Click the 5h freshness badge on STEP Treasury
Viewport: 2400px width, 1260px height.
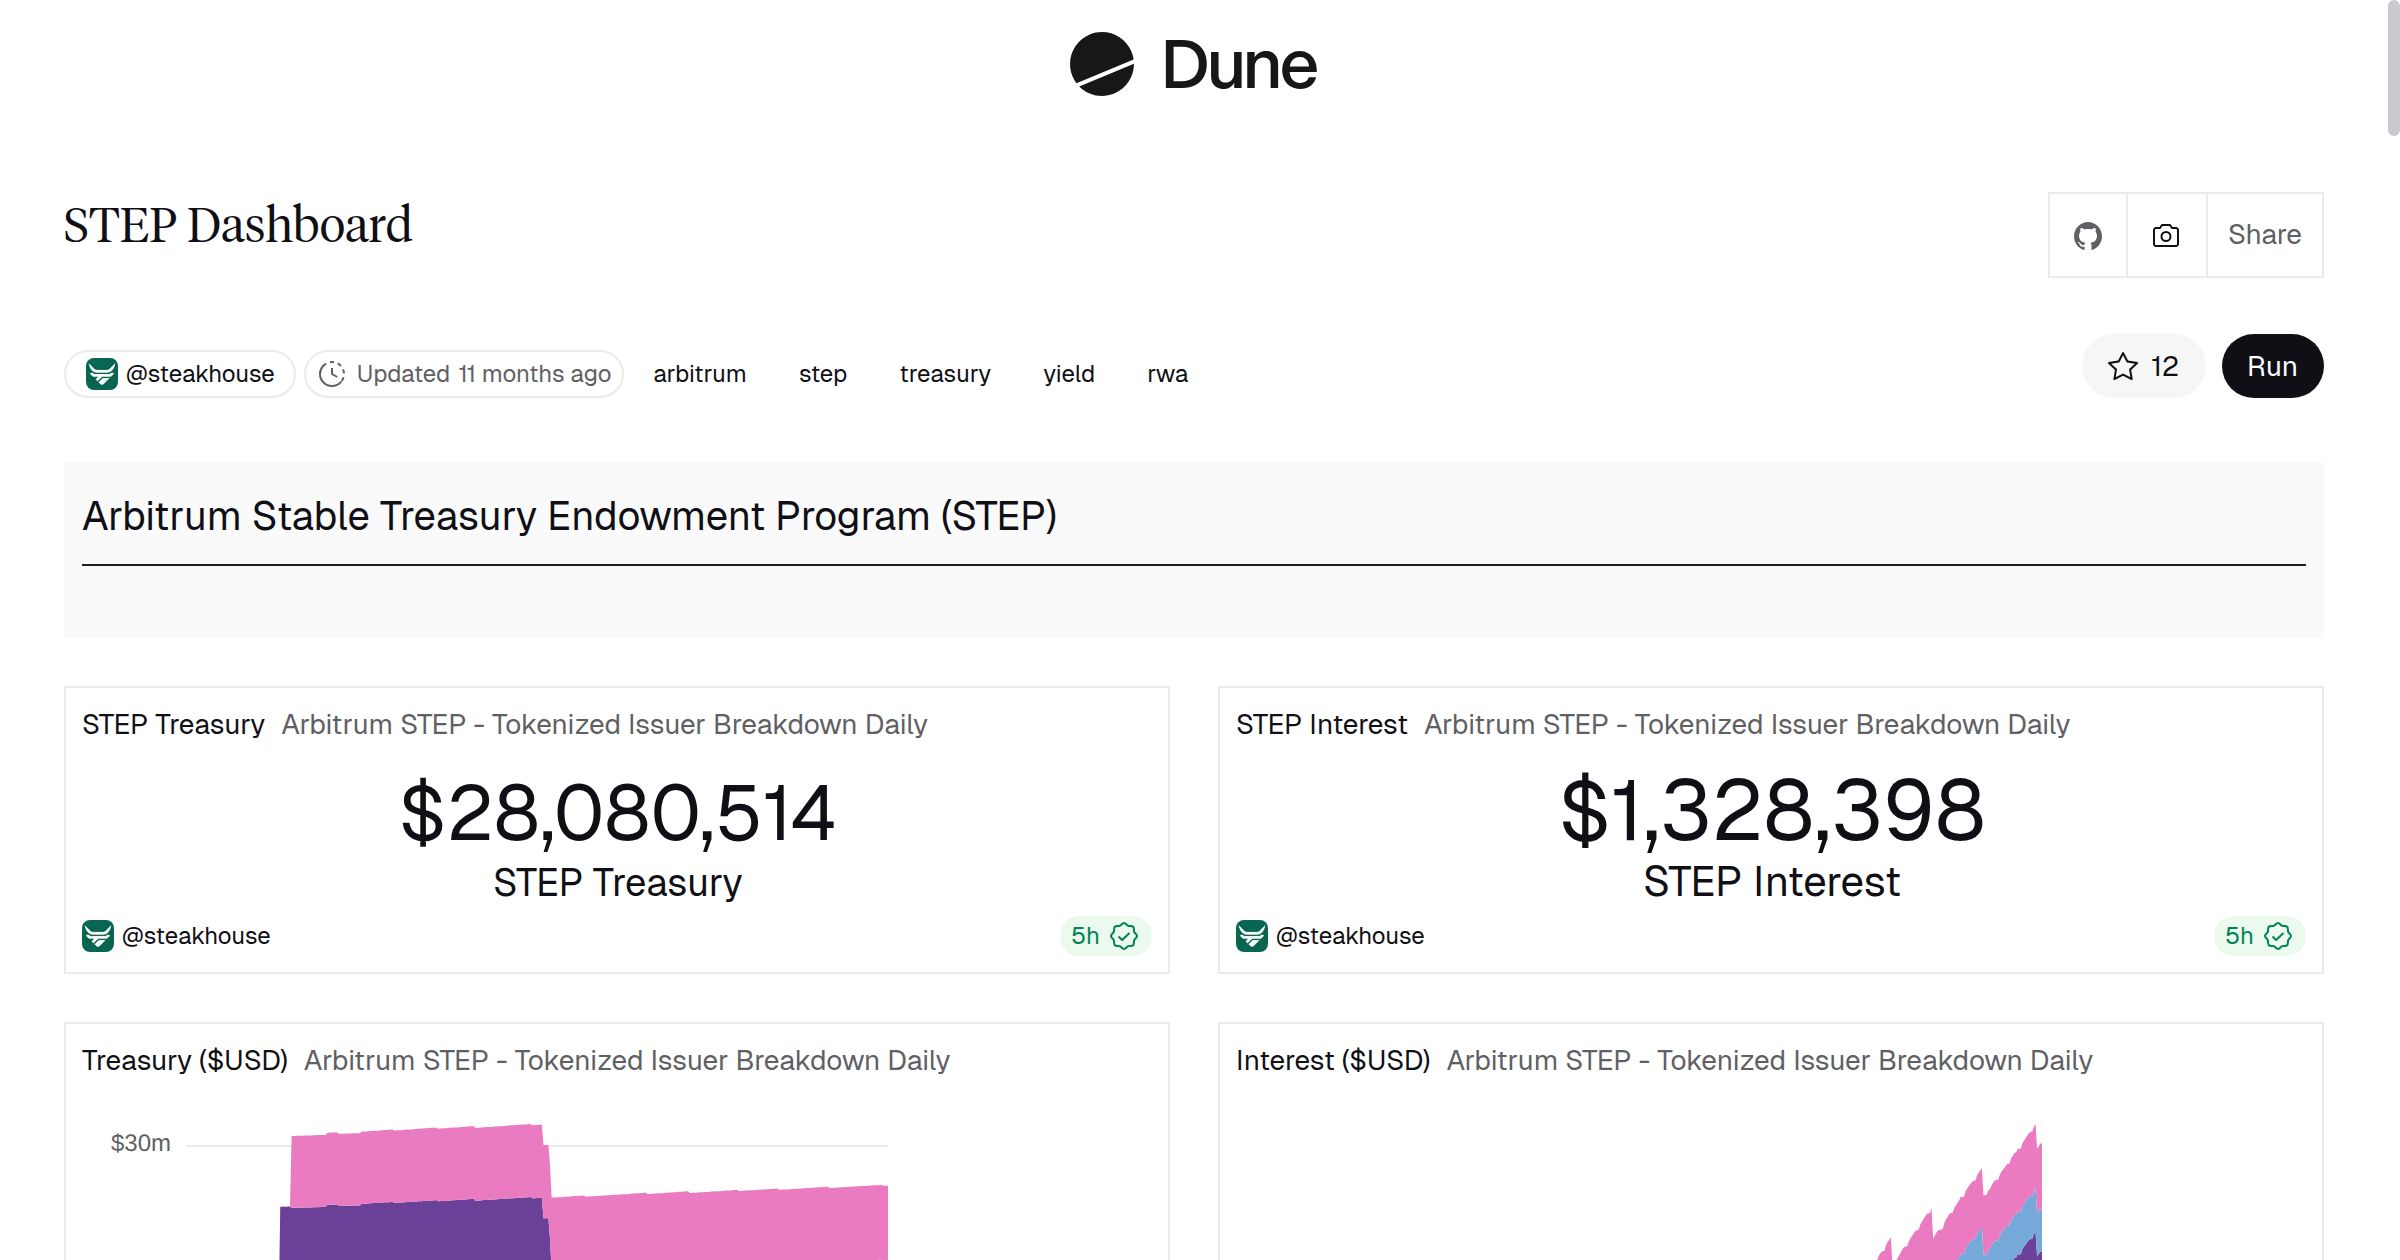(1083, 936)
